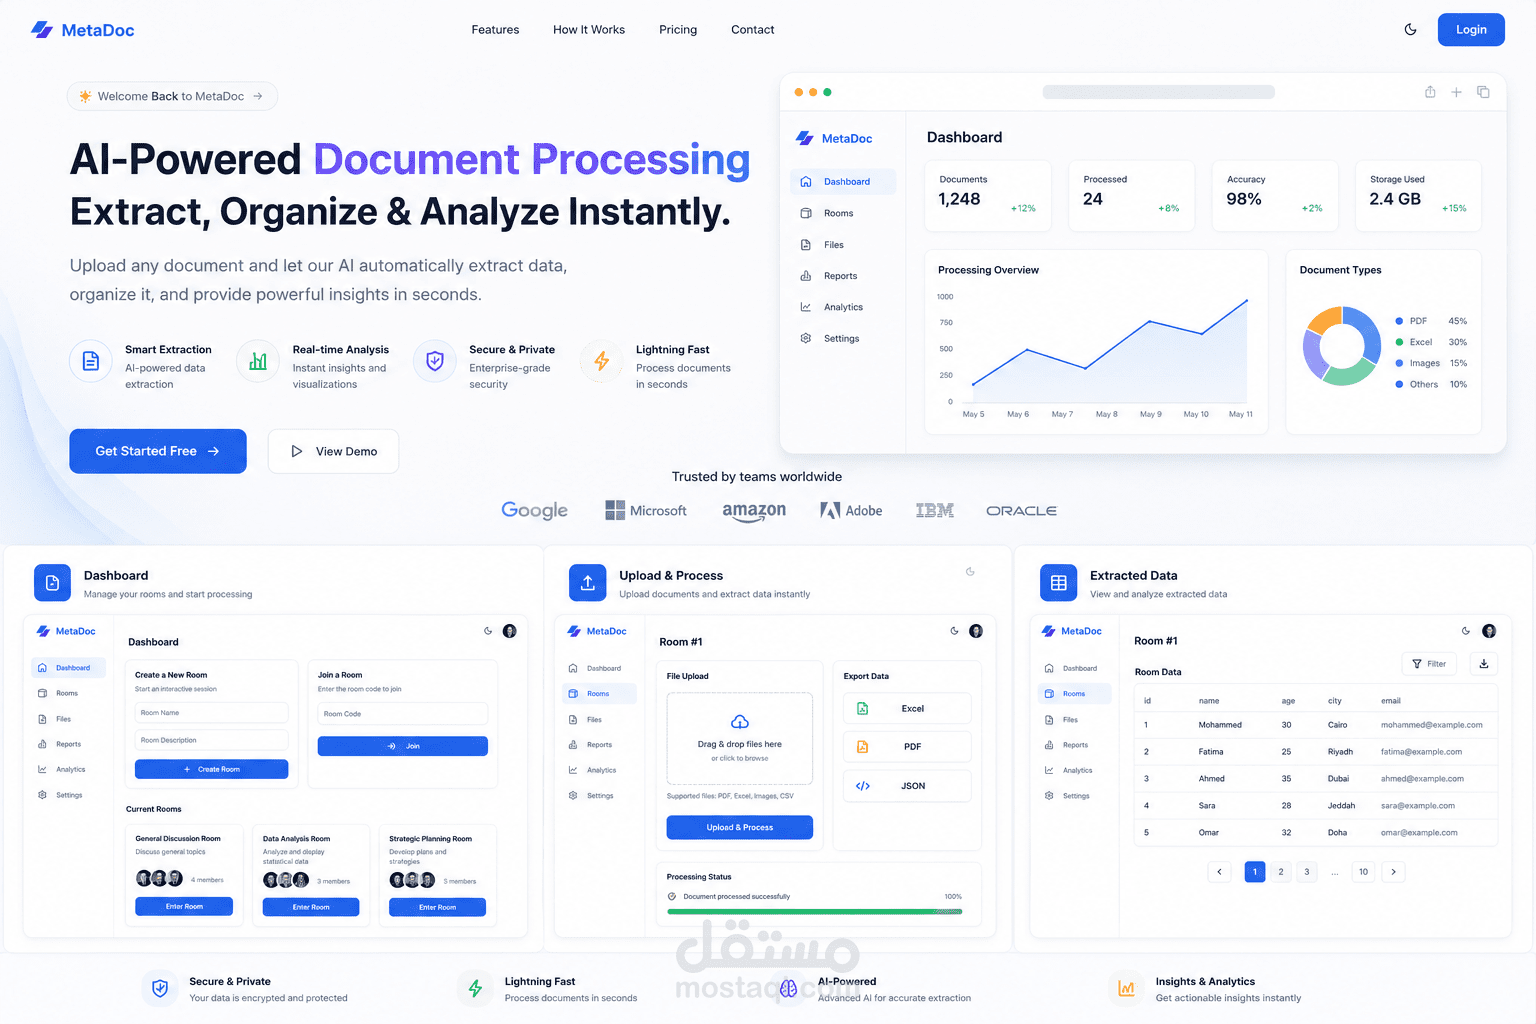
Task: Click the AI-Powered brain icon
Action: click(x=788, y=988)
